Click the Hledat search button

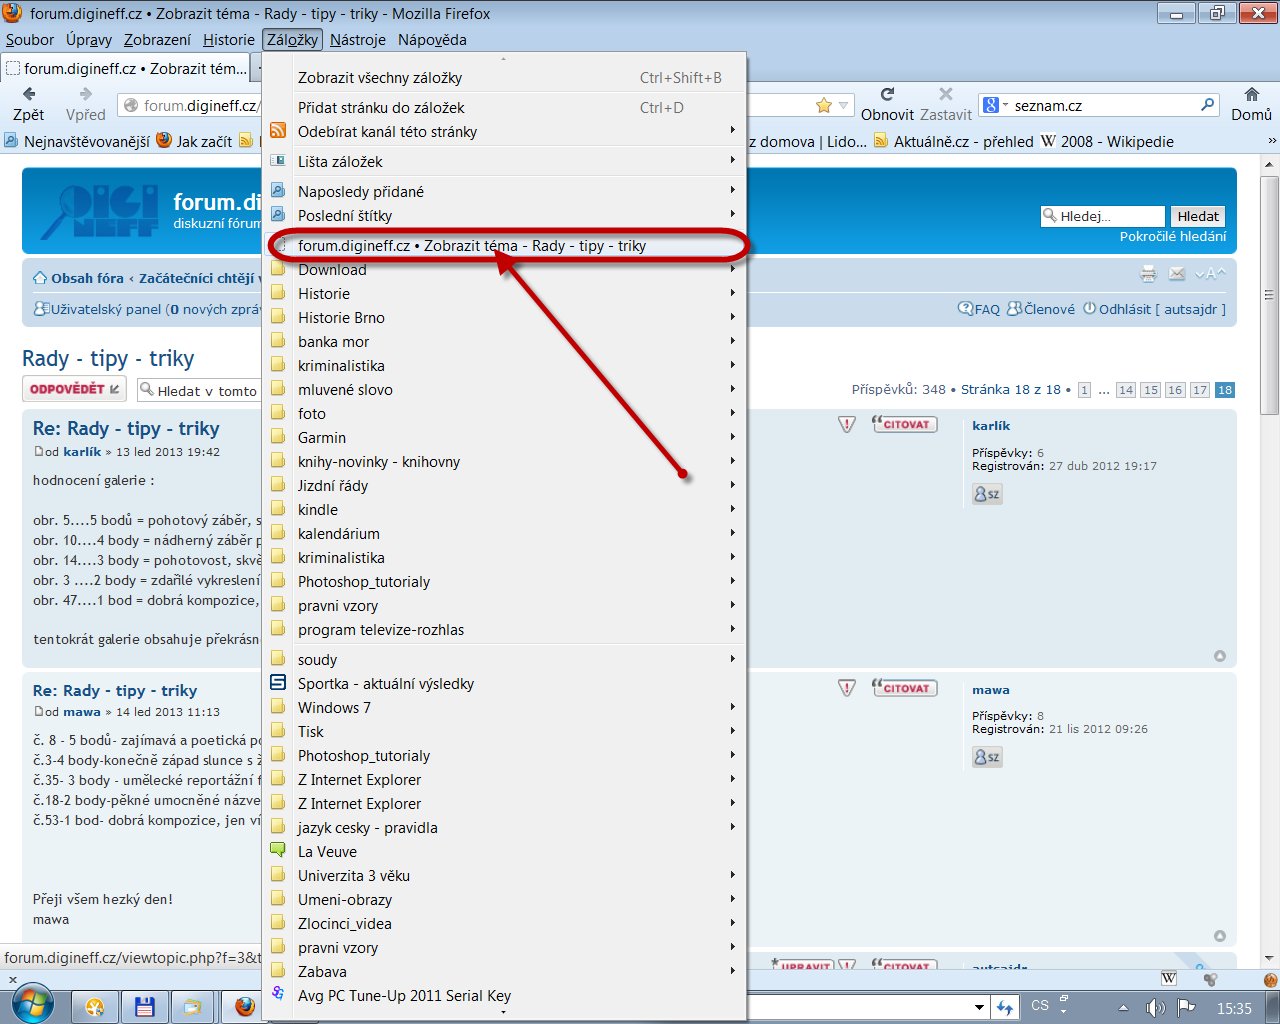click(x=1197, y=216)
